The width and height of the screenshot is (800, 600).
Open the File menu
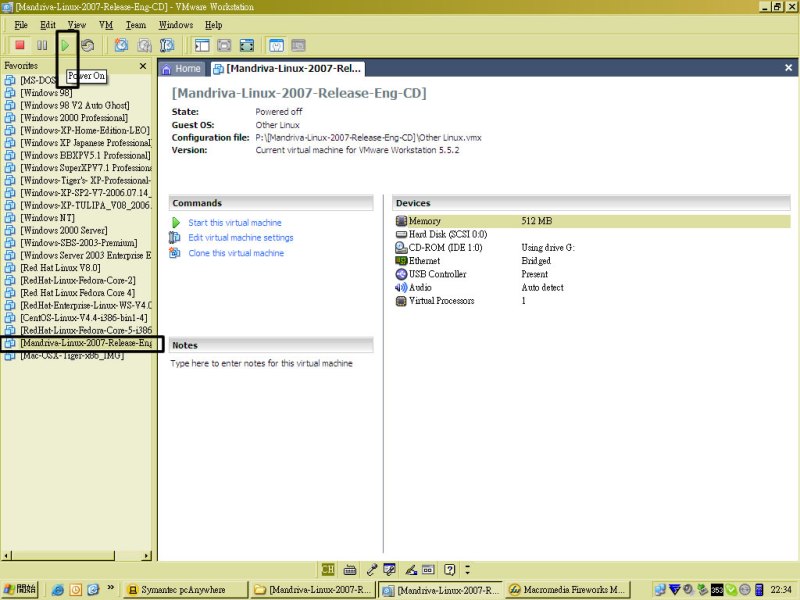(21, 25)
